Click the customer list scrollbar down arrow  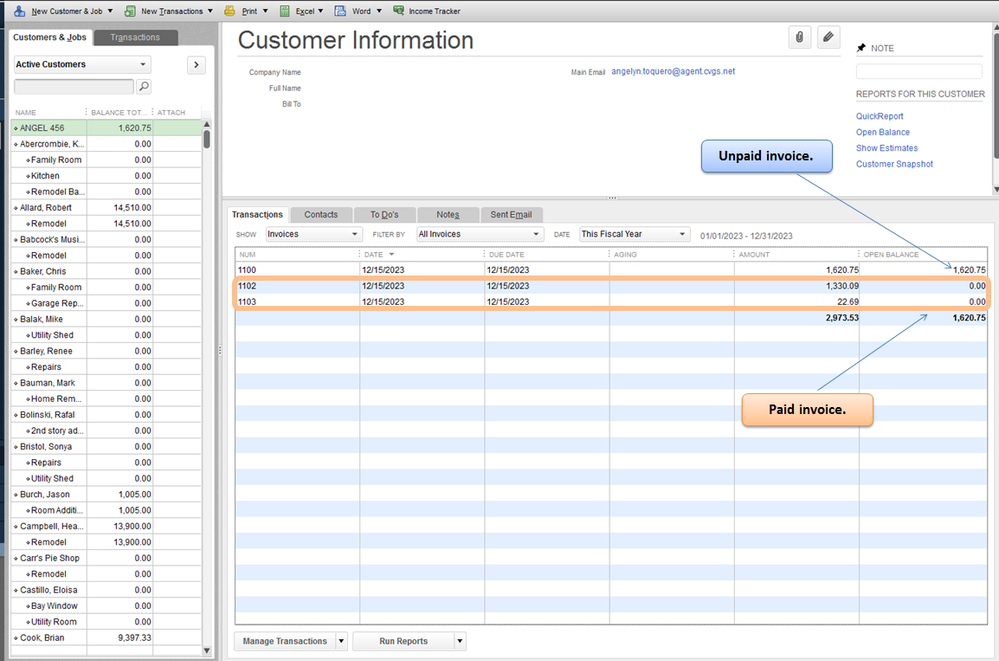point(206,650)
